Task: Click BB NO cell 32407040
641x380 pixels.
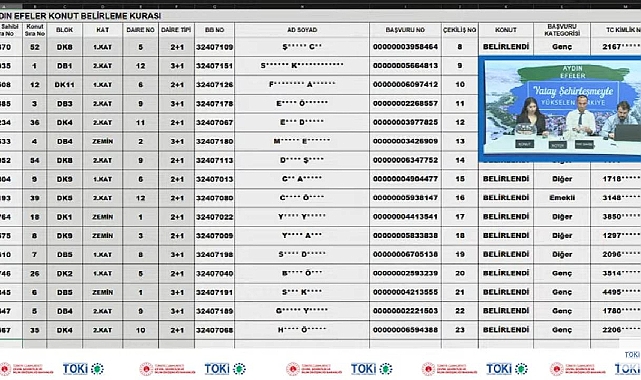Action: pyautogui.click(x=215, y=273)
